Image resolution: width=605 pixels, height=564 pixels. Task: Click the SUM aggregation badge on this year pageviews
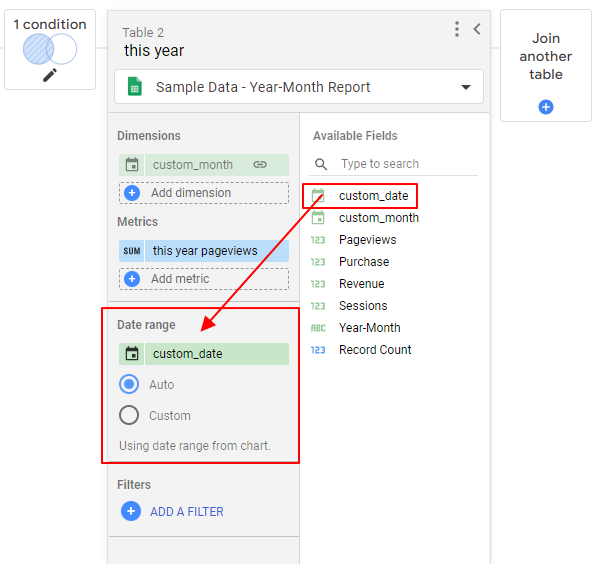tap(131, 251)
